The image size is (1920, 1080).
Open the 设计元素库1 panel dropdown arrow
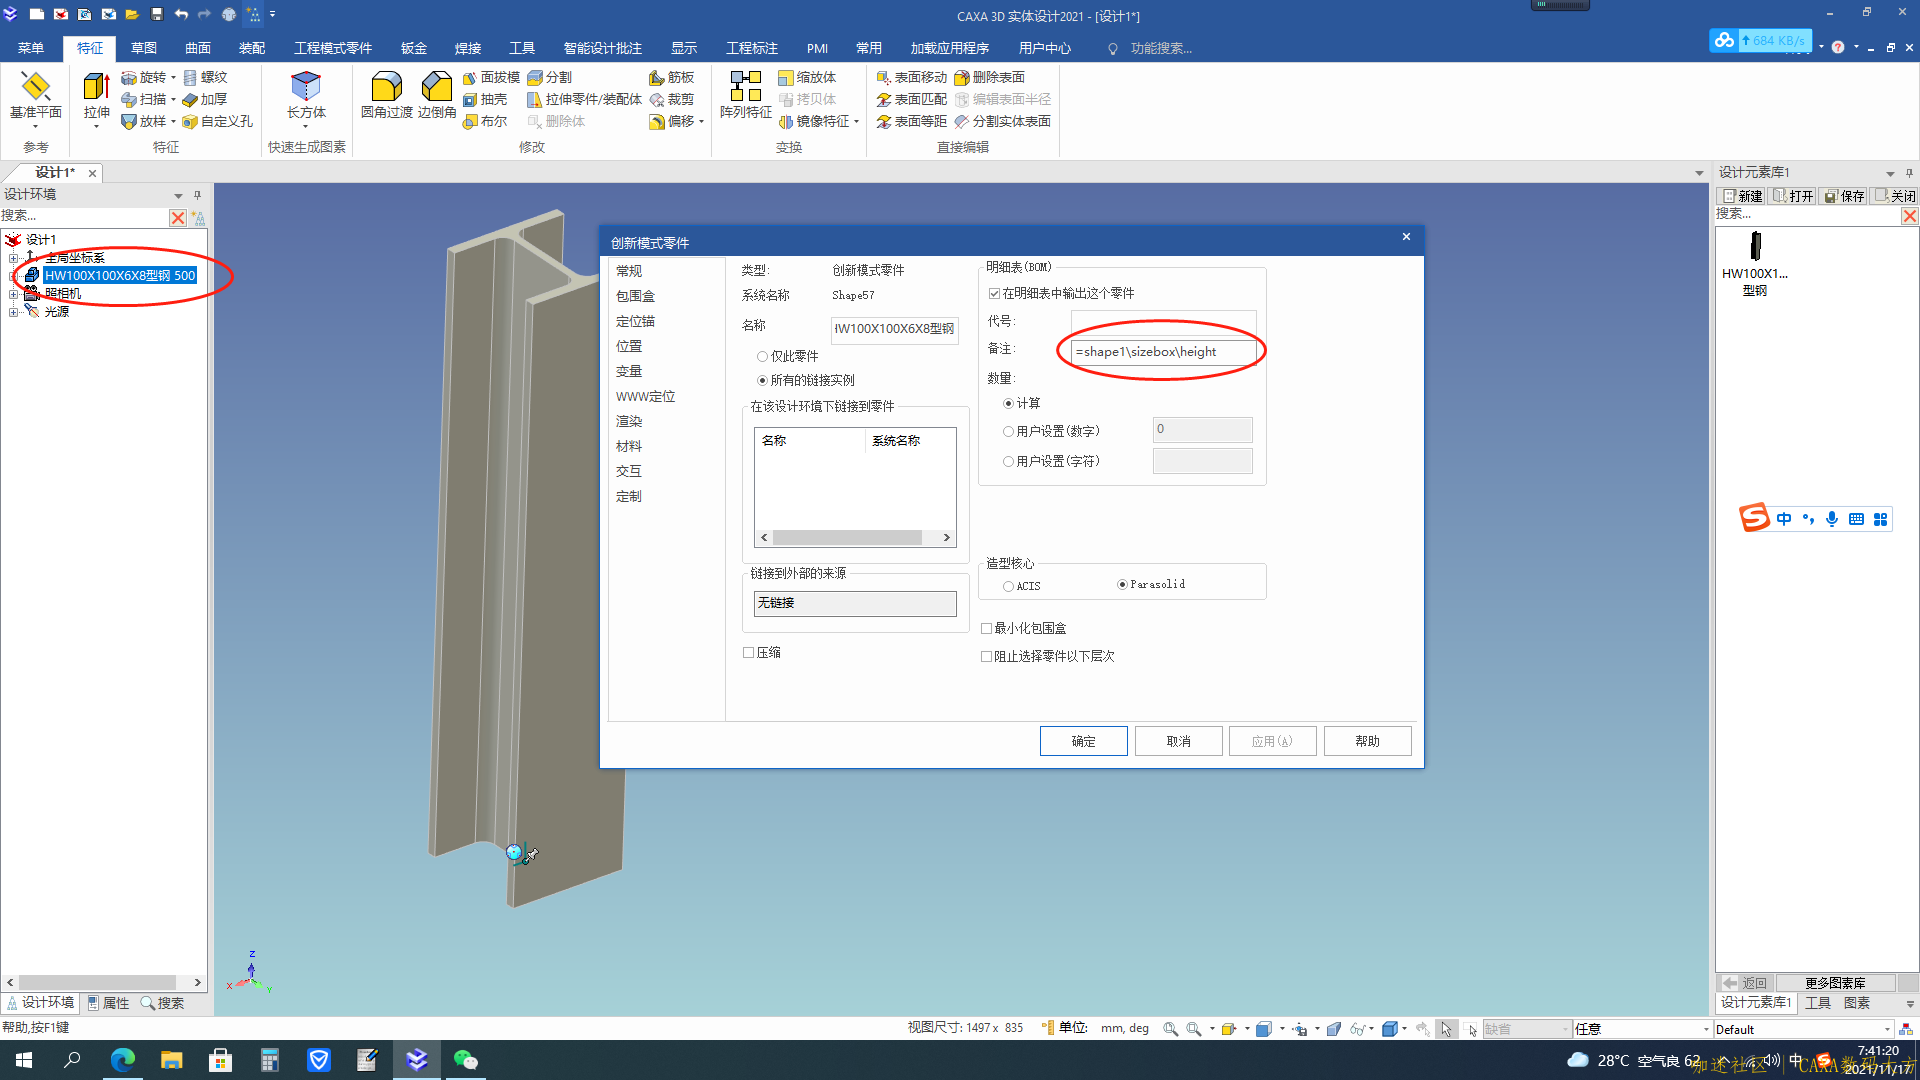point(1890,173)
